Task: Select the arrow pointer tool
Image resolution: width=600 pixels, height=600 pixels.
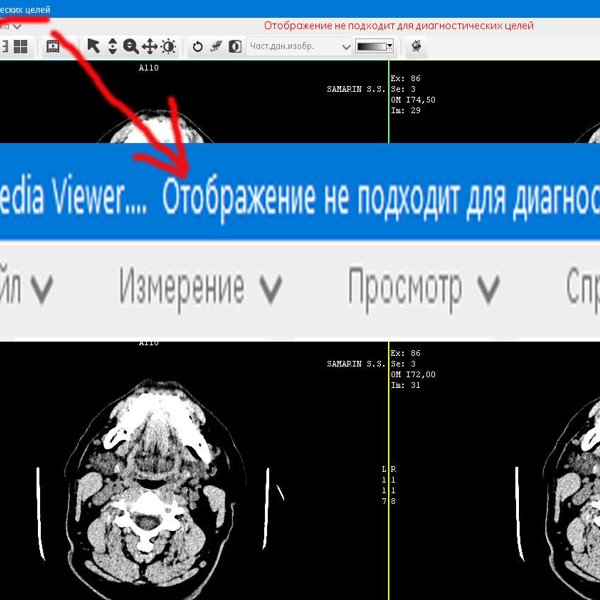Action: pos(93,46)
